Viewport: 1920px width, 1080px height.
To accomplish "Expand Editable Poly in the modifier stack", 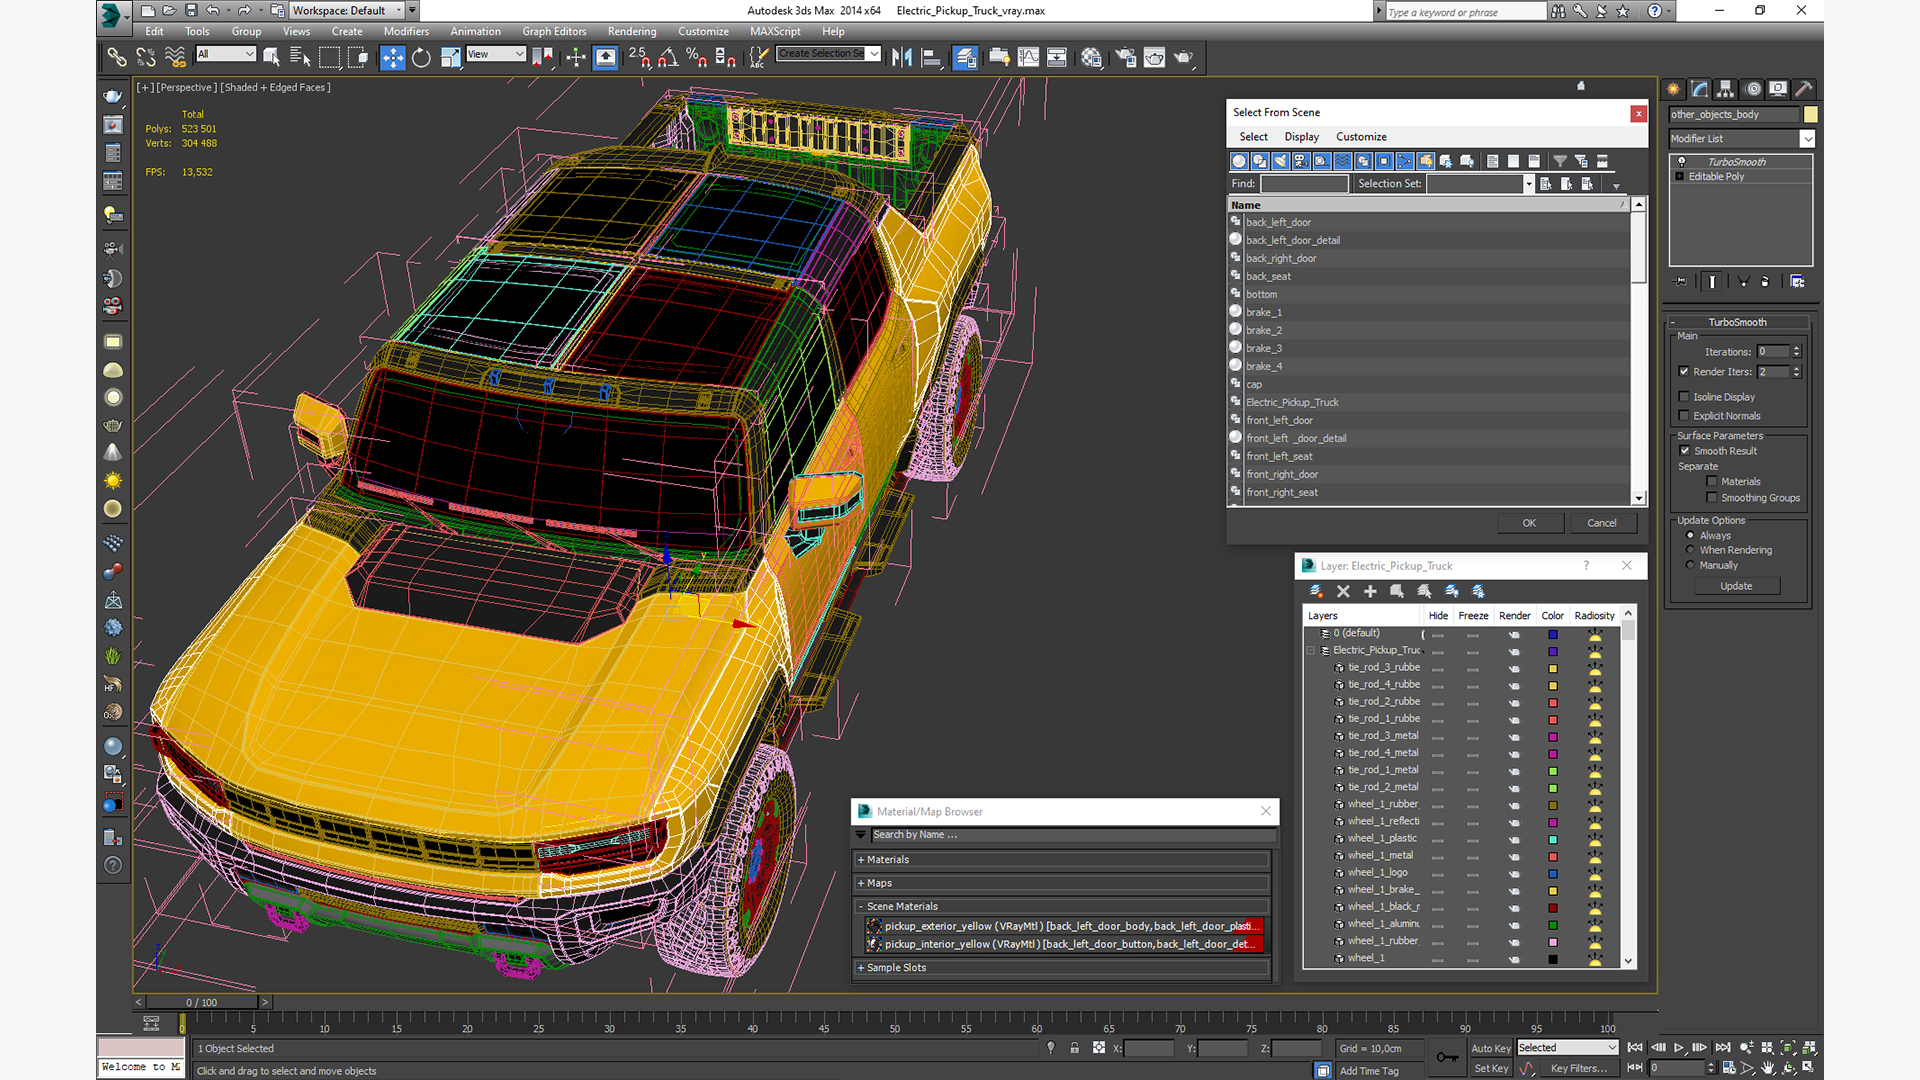I will (x=1680, y=177).
